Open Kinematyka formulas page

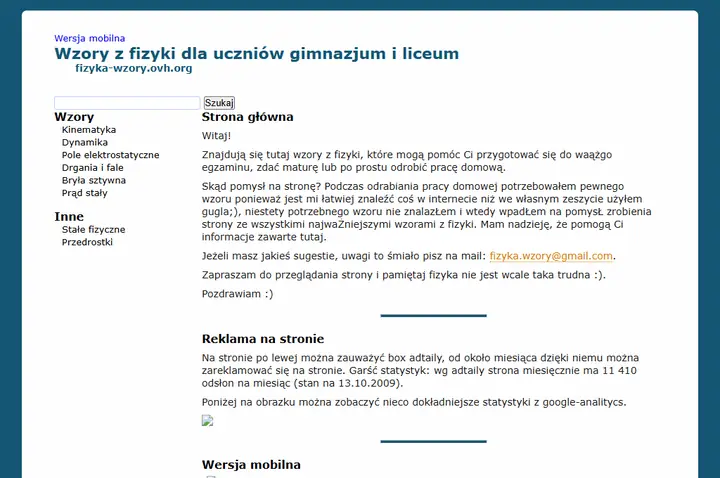[x=89, y=129]
